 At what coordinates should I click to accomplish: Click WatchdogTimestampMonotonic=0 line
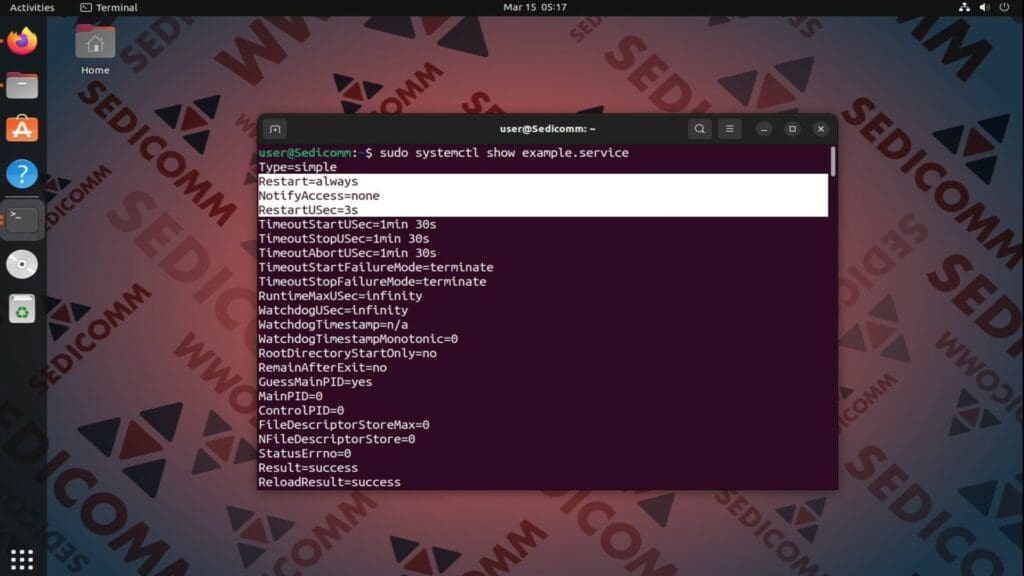coord(358,339)
